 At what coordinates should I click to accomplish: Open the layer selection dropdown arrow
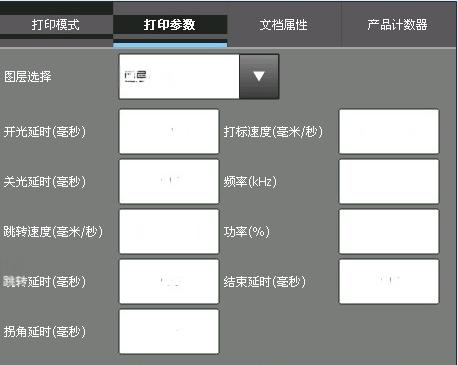click(259, 77)
